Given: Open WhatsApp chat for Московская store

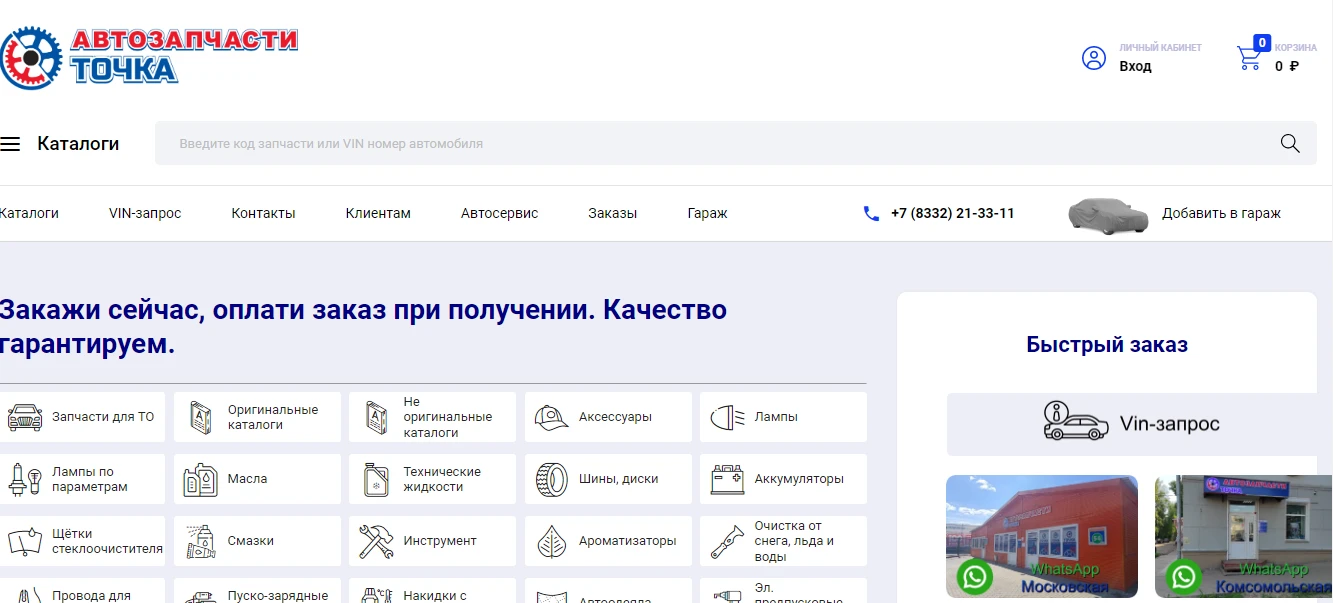Looking at the screenshot, I should pyautogui.click(x=975, y=577).
